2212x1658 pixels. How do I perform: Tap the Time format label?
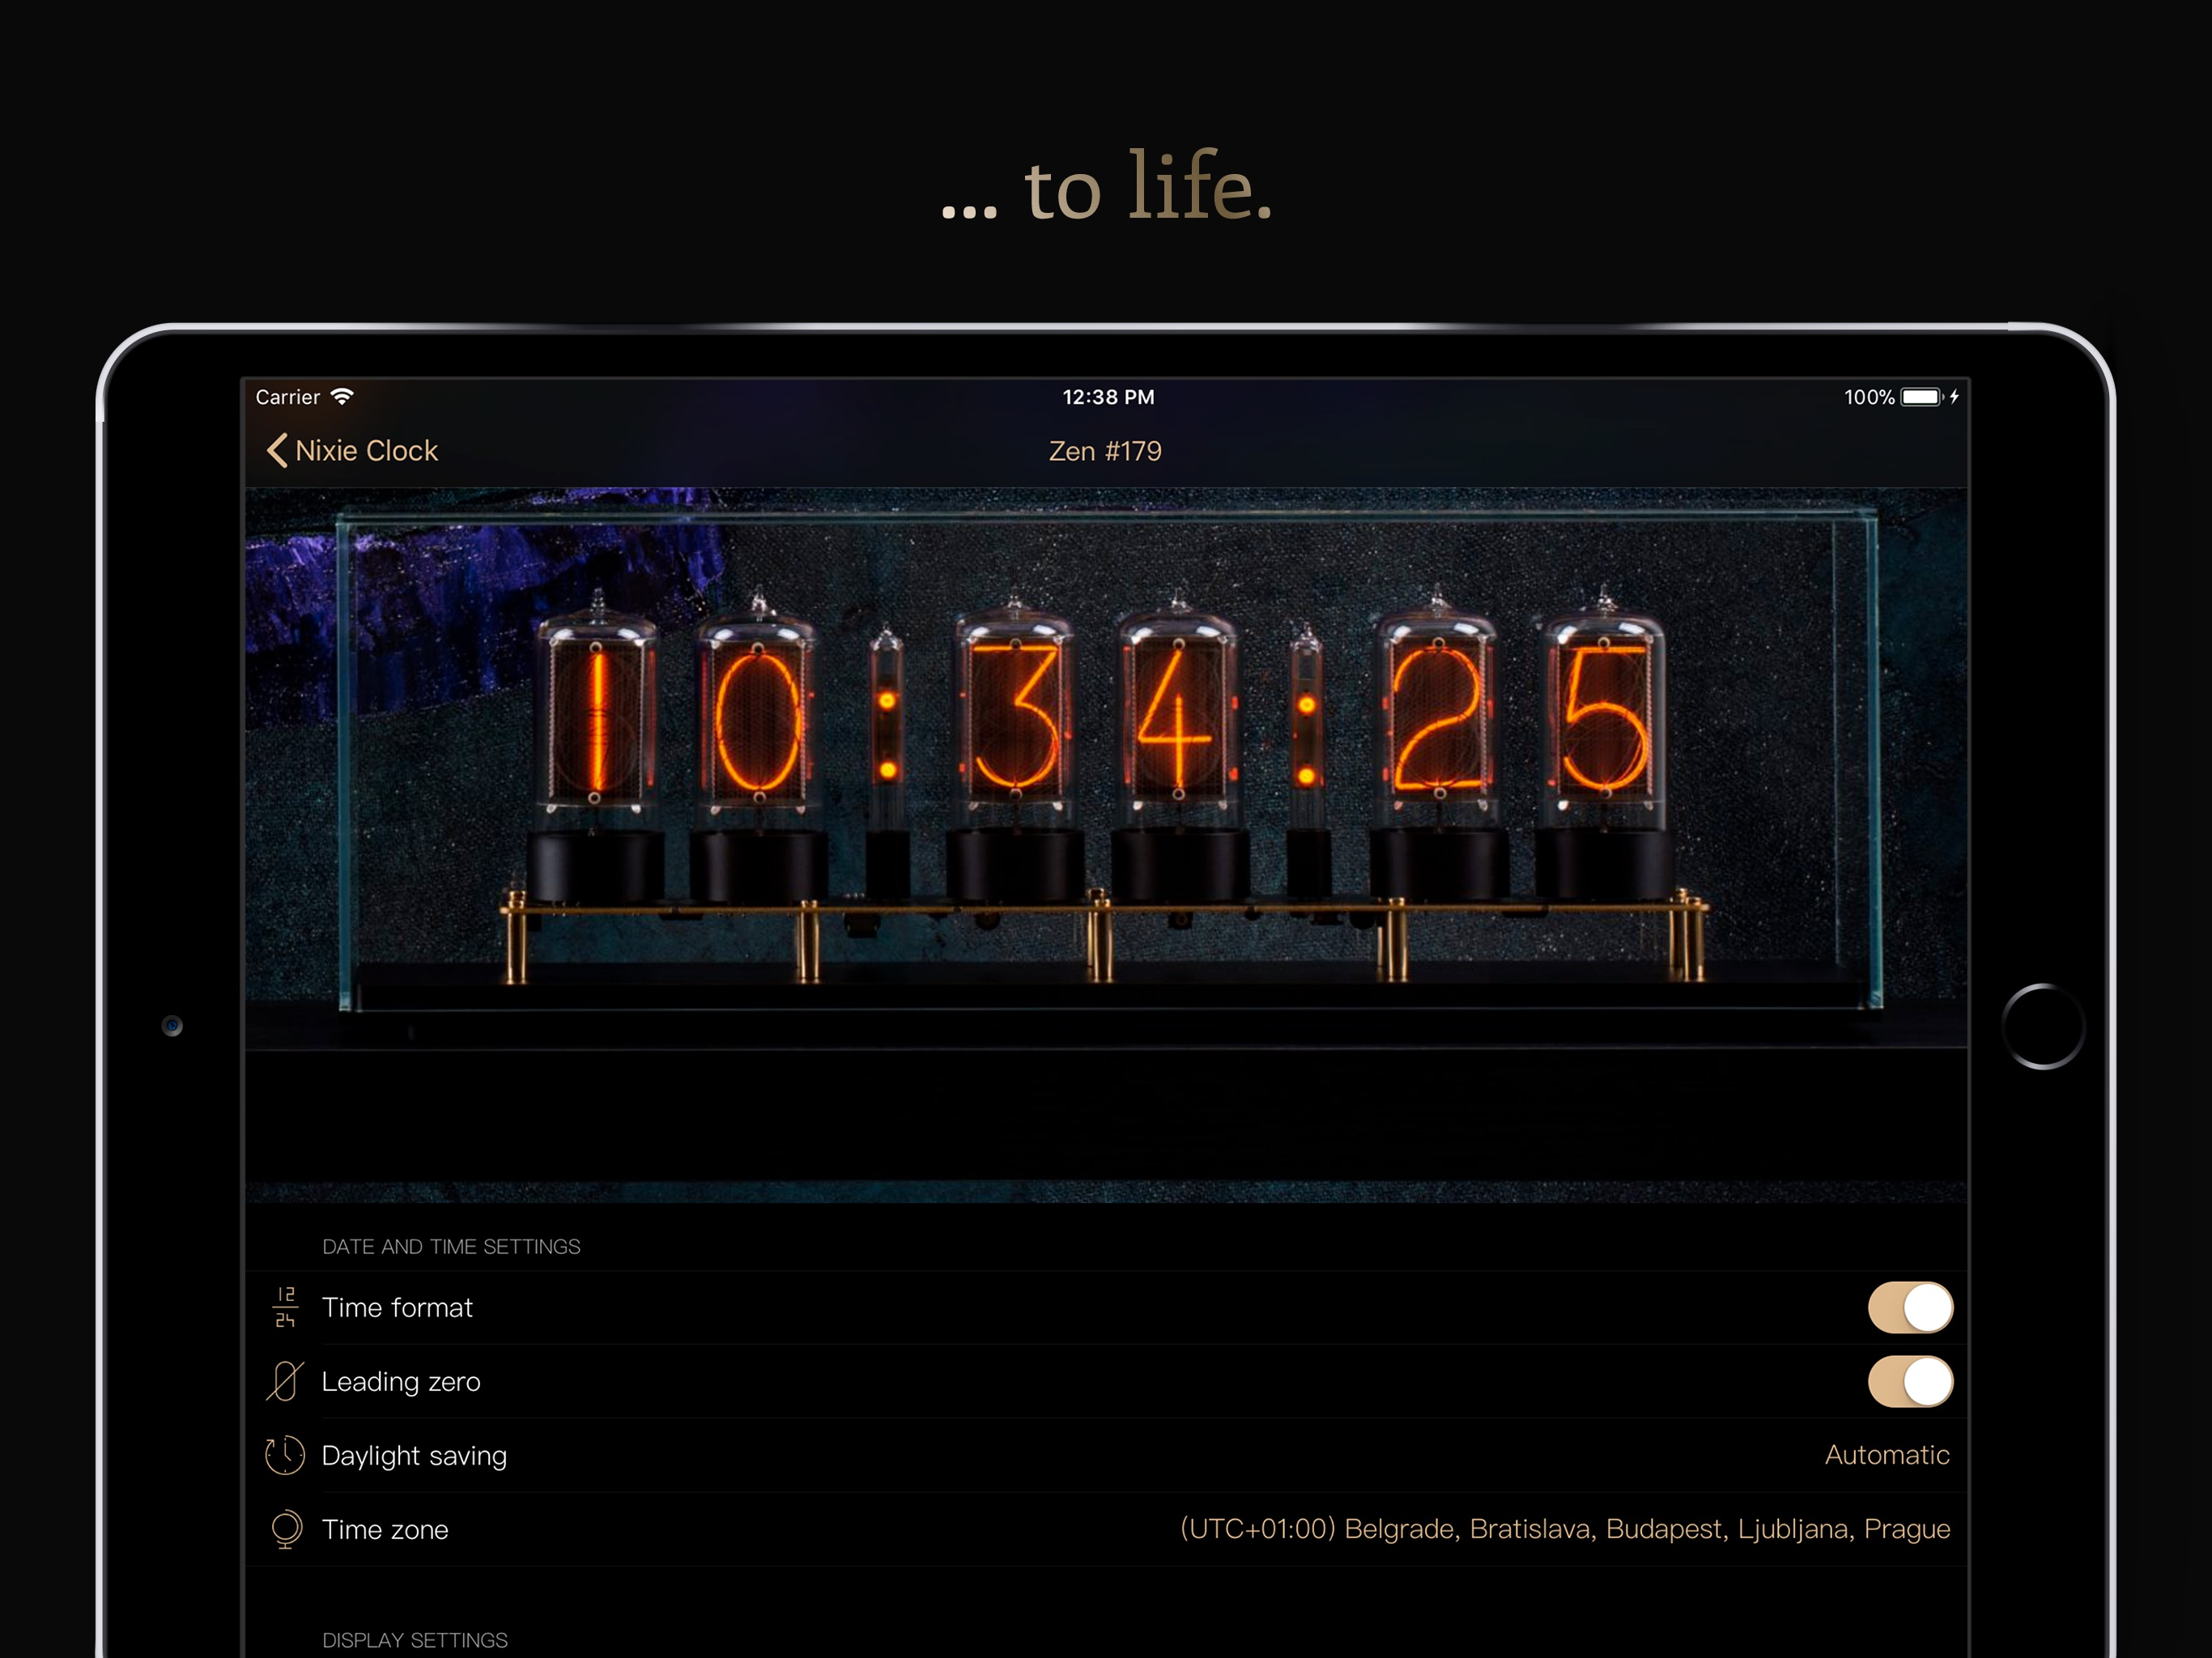point(397,1307)
